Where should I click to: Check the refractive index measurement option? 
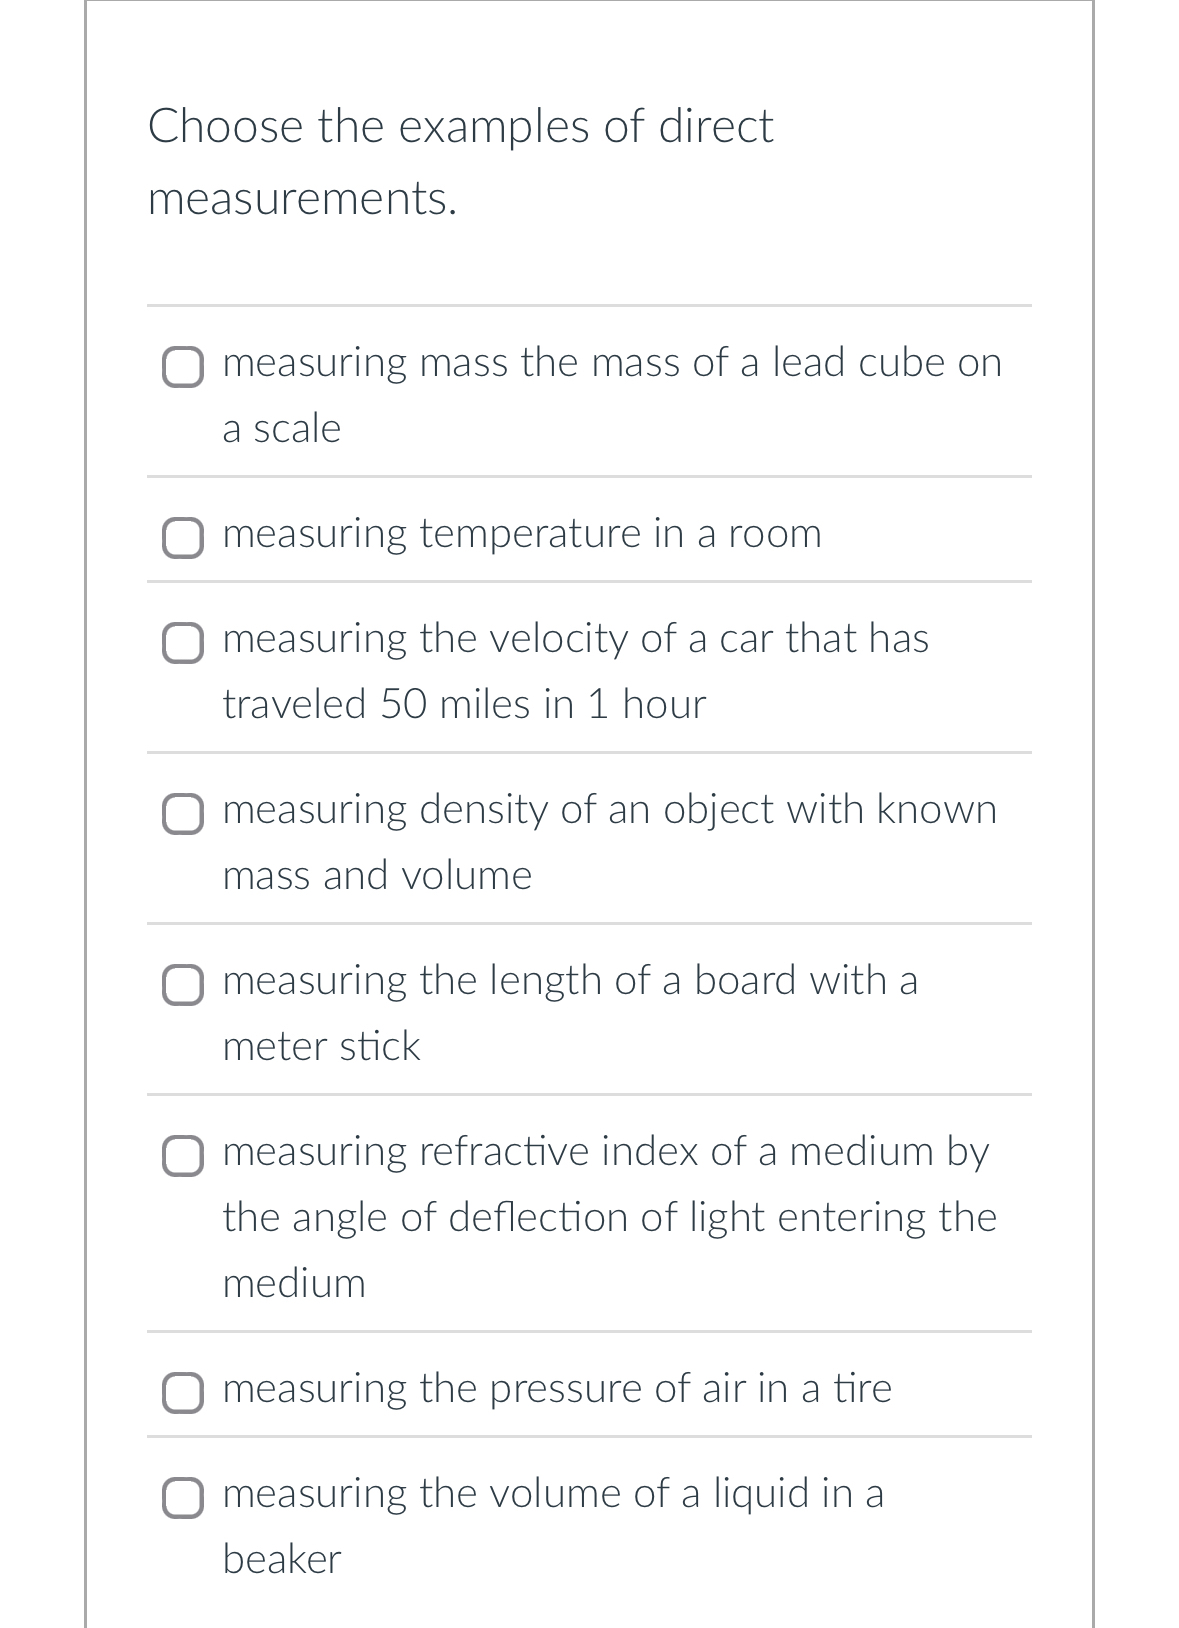pos(183,1156)
